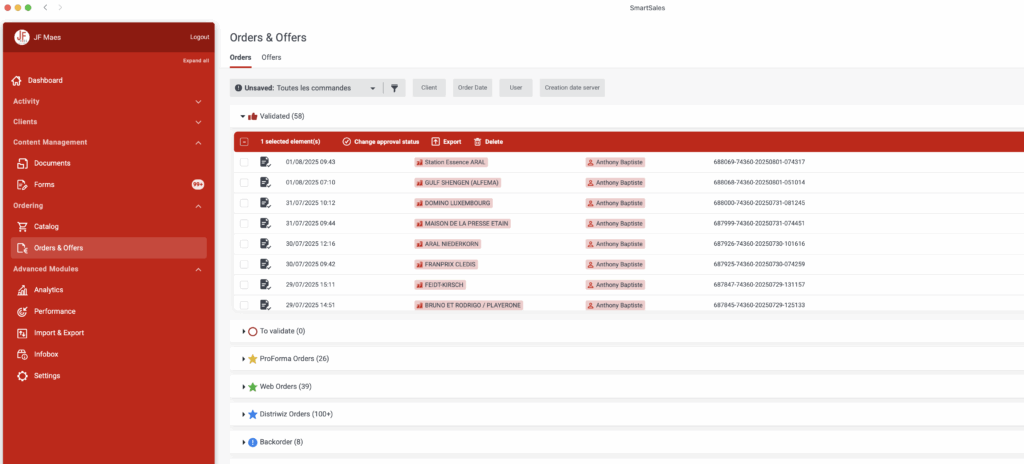The image size is (1024, 464).
Task: Open order document icon for Station Essence ARAL
Action: pos(265,162)
